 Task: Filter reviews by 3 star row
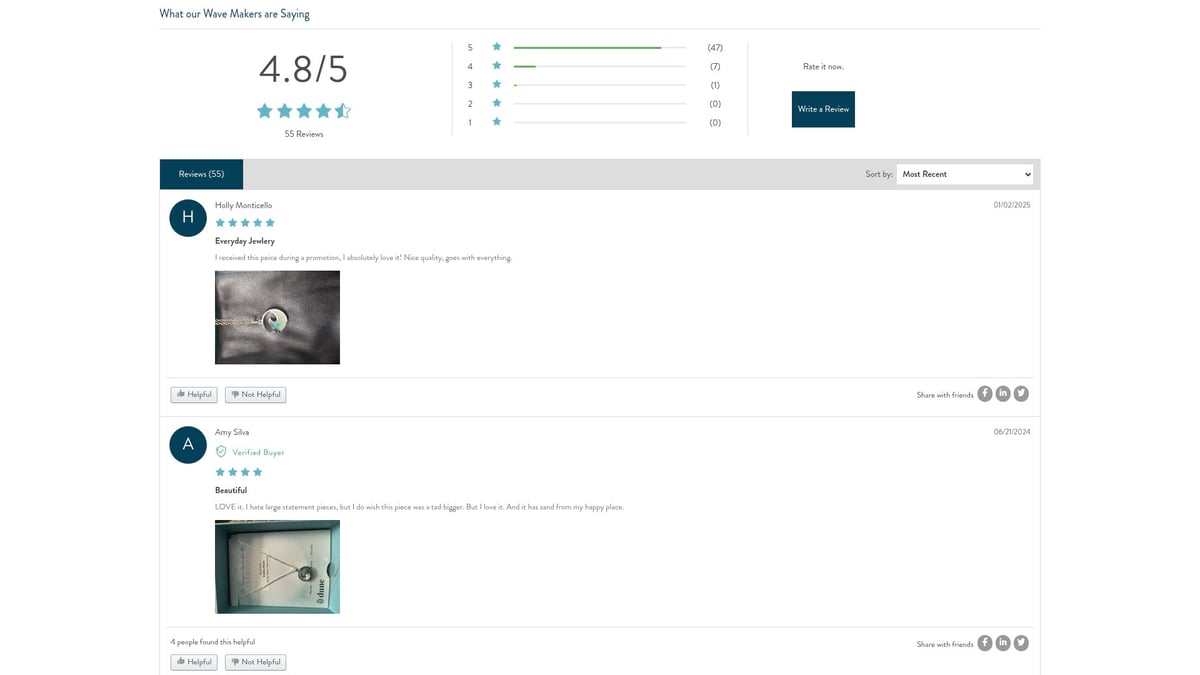click(598, 86)
